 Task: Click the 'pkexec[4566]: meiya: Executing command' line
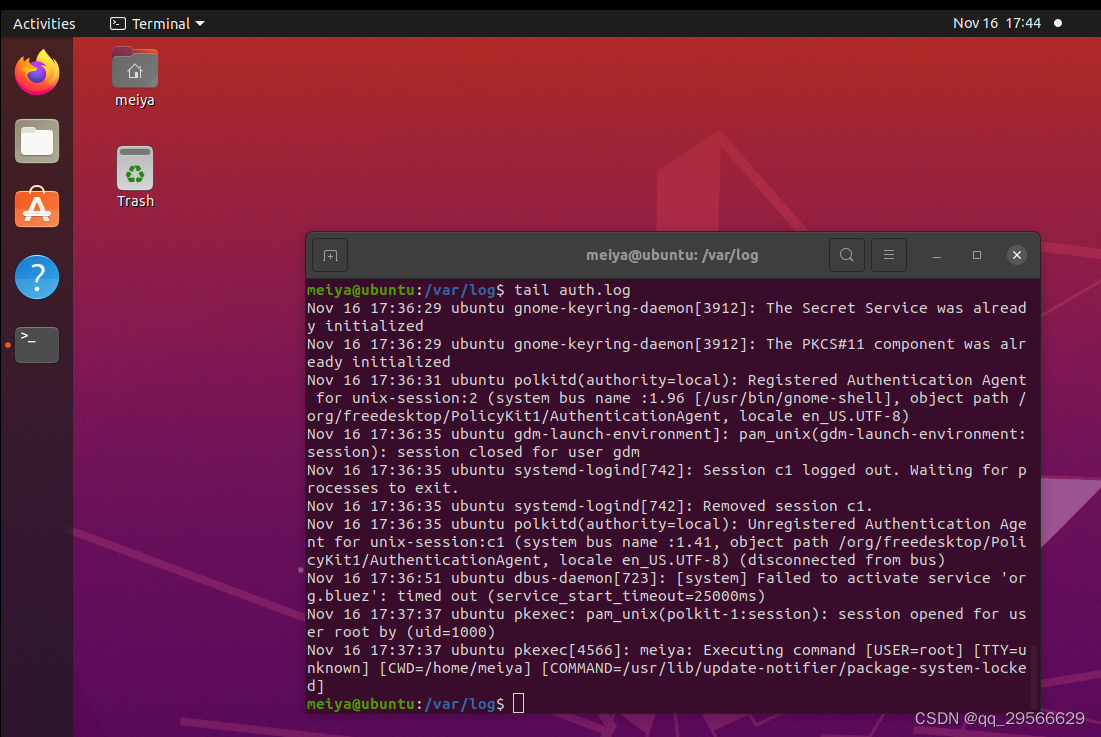coord(666,650)
